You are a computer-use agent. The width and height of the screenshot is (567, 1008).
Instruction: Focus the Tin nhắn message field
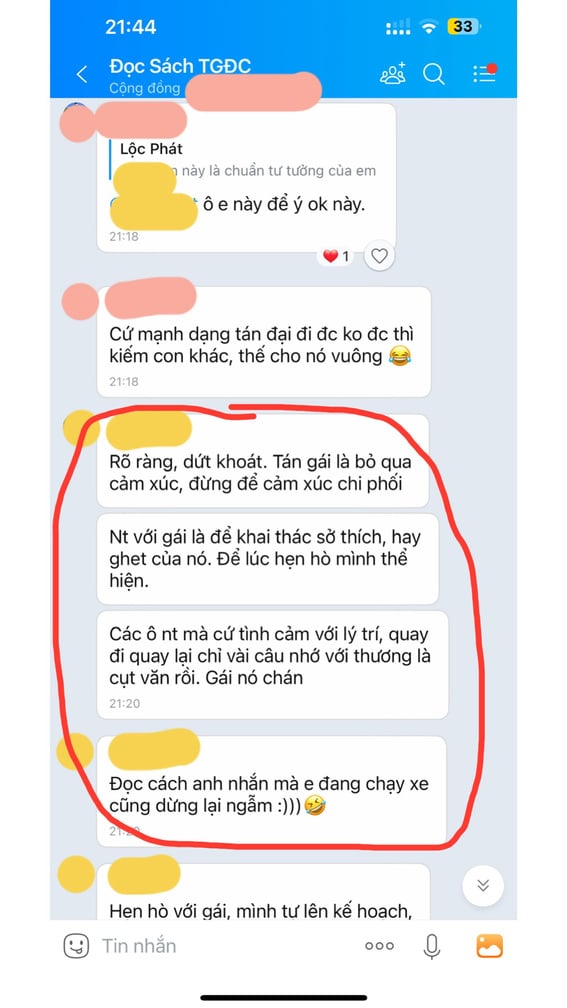tap(225, 946)
